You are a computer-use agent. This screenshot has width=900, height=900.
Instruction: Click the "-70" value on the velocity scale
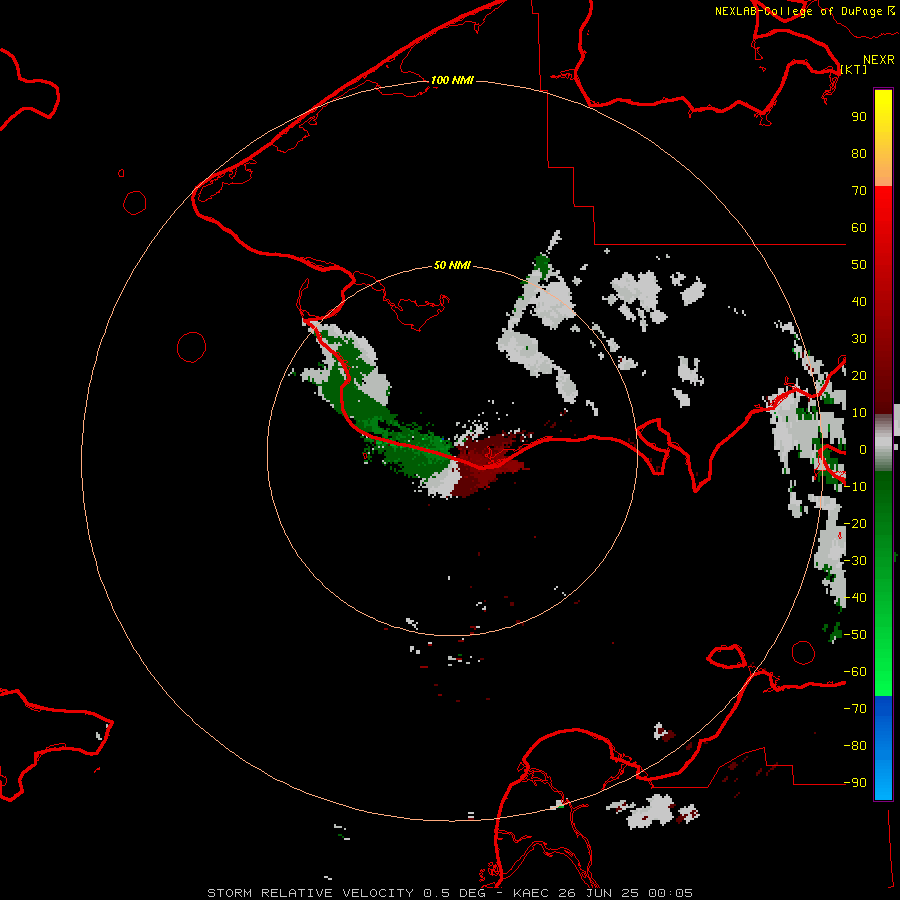click(x=855, y=708)
